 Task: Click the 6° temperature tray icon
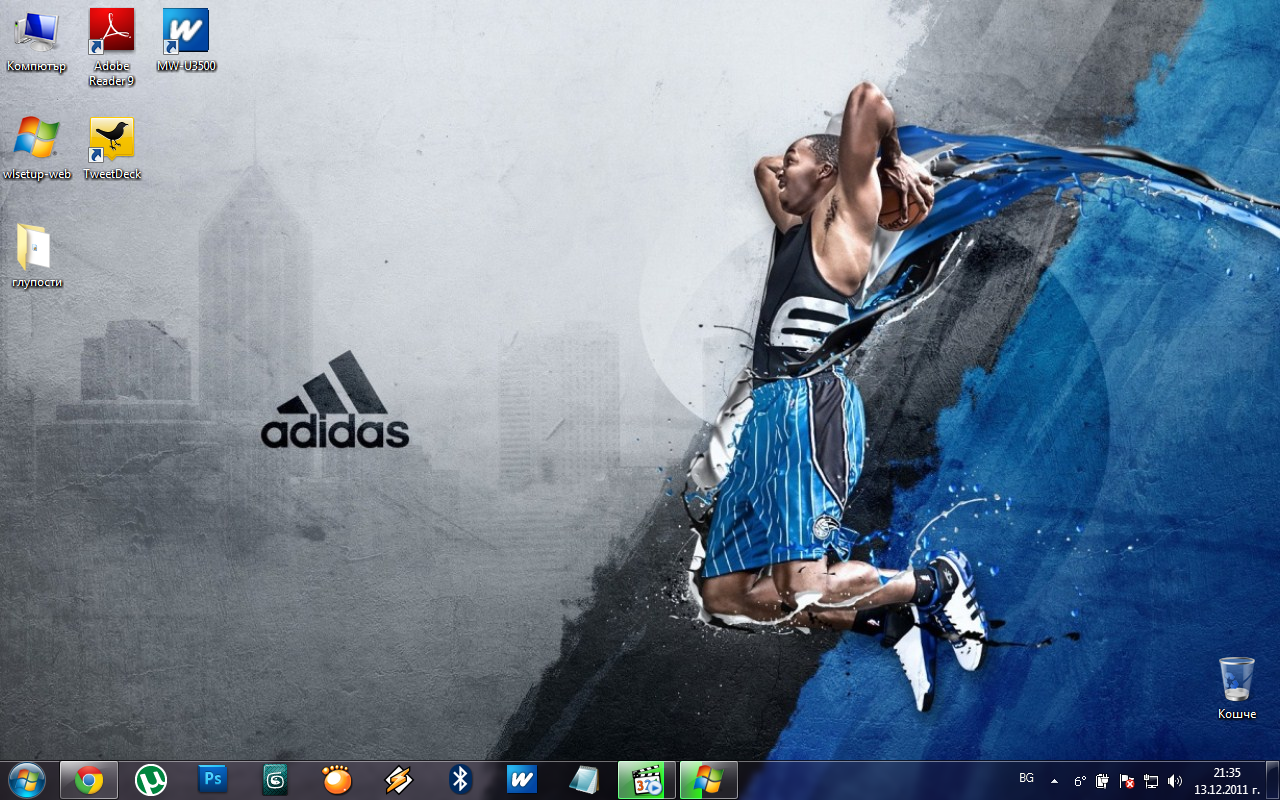tap(1080, 781)
